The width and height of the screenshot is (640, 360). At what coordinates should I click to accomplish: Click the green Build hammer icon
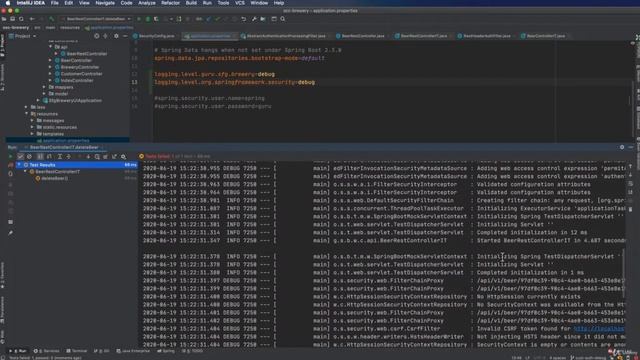51,19
